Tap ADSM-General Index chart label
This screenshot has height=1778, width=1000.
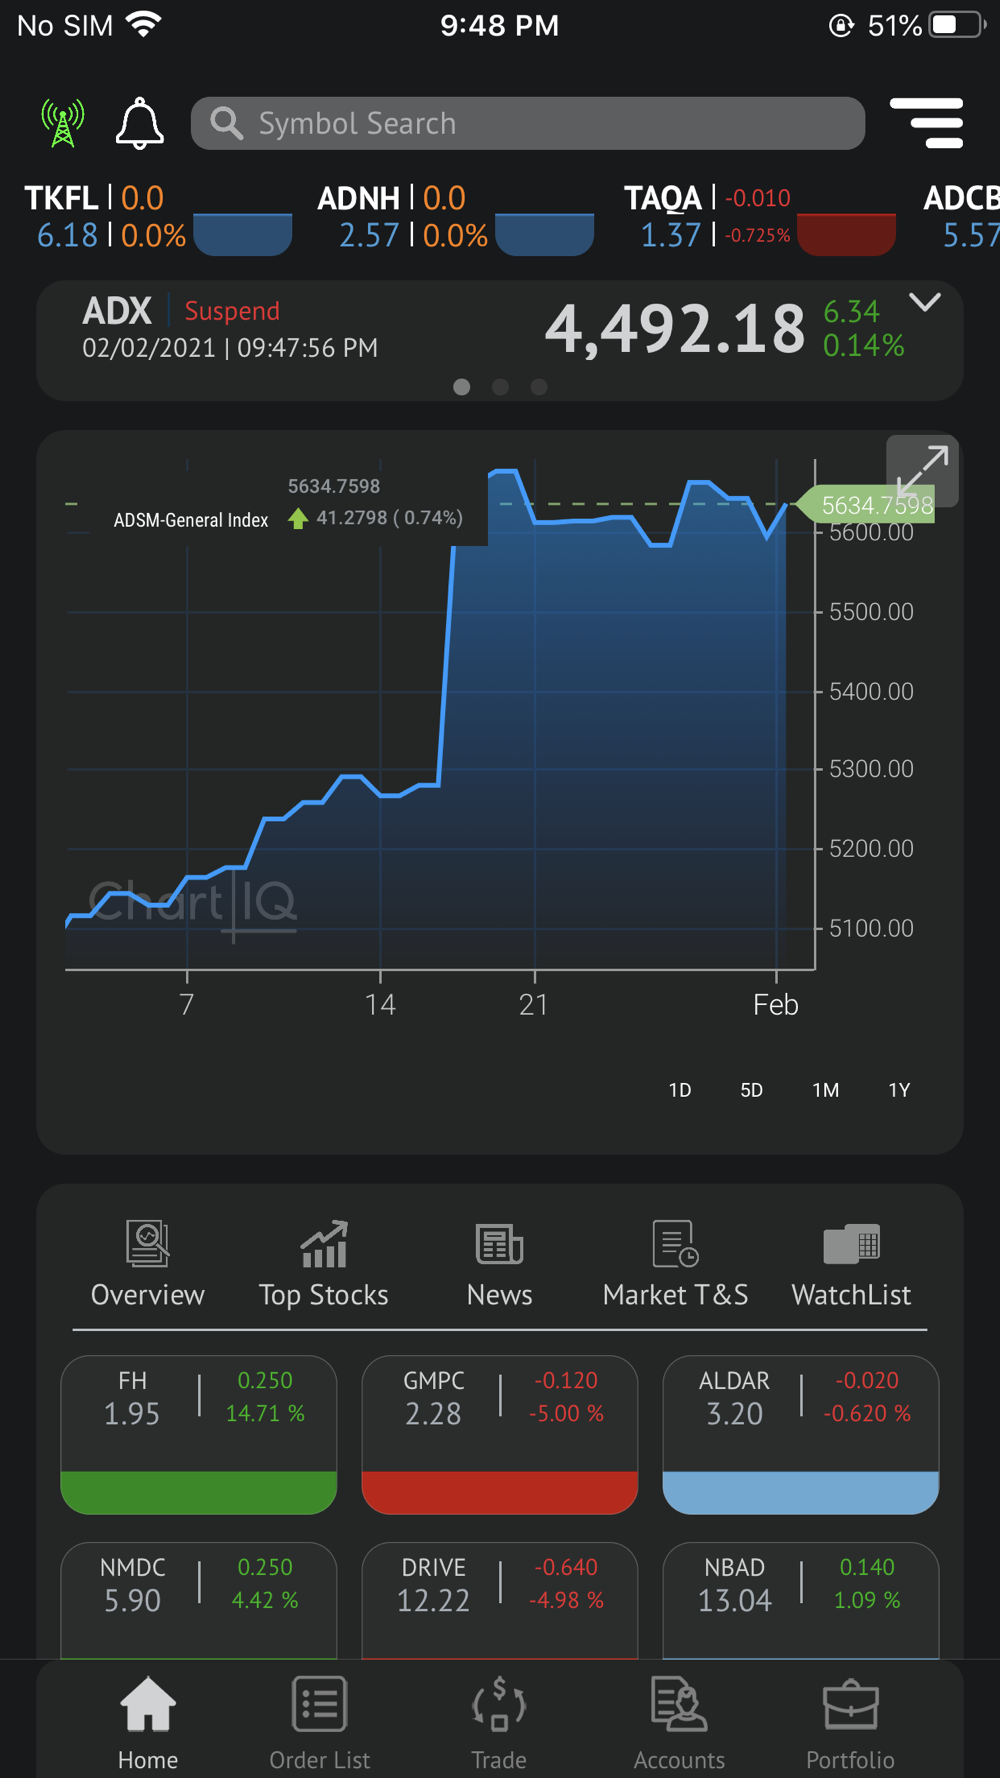pos(191,520)
